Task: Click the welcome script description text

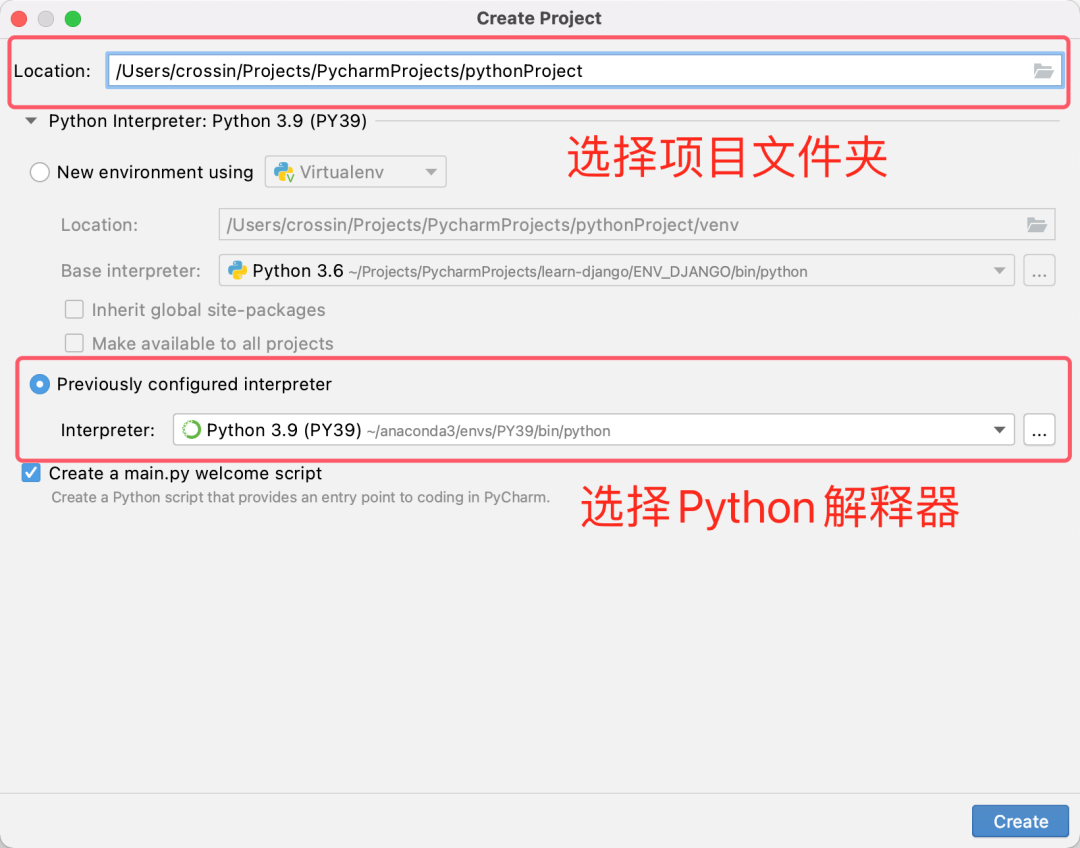Action: click(300, 497)
